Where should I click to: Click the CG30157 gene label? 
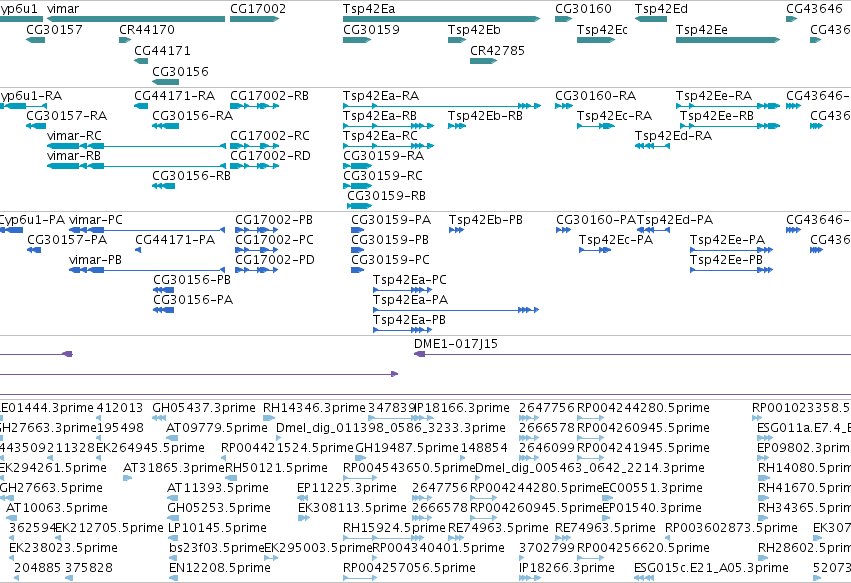pyautogui.click(x=54, y=29)
